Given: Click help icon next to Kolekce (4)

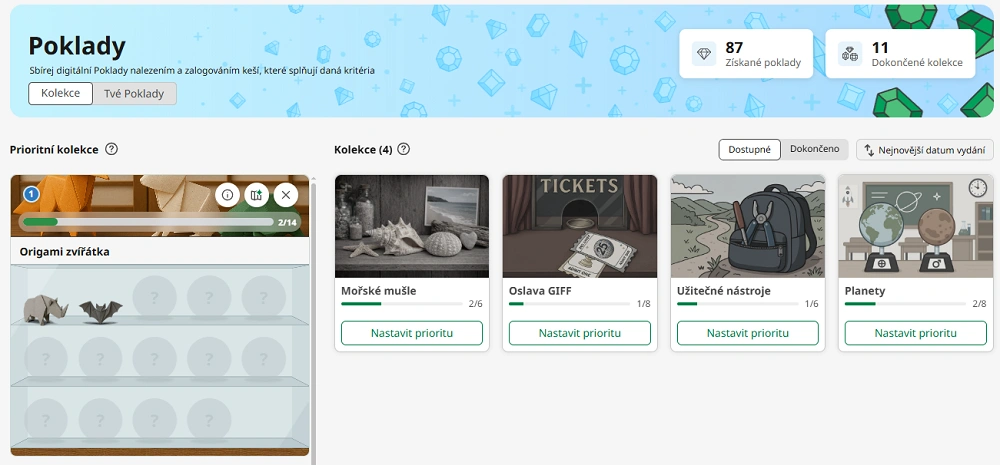Looking at the screenshot, I should point(403,149).
